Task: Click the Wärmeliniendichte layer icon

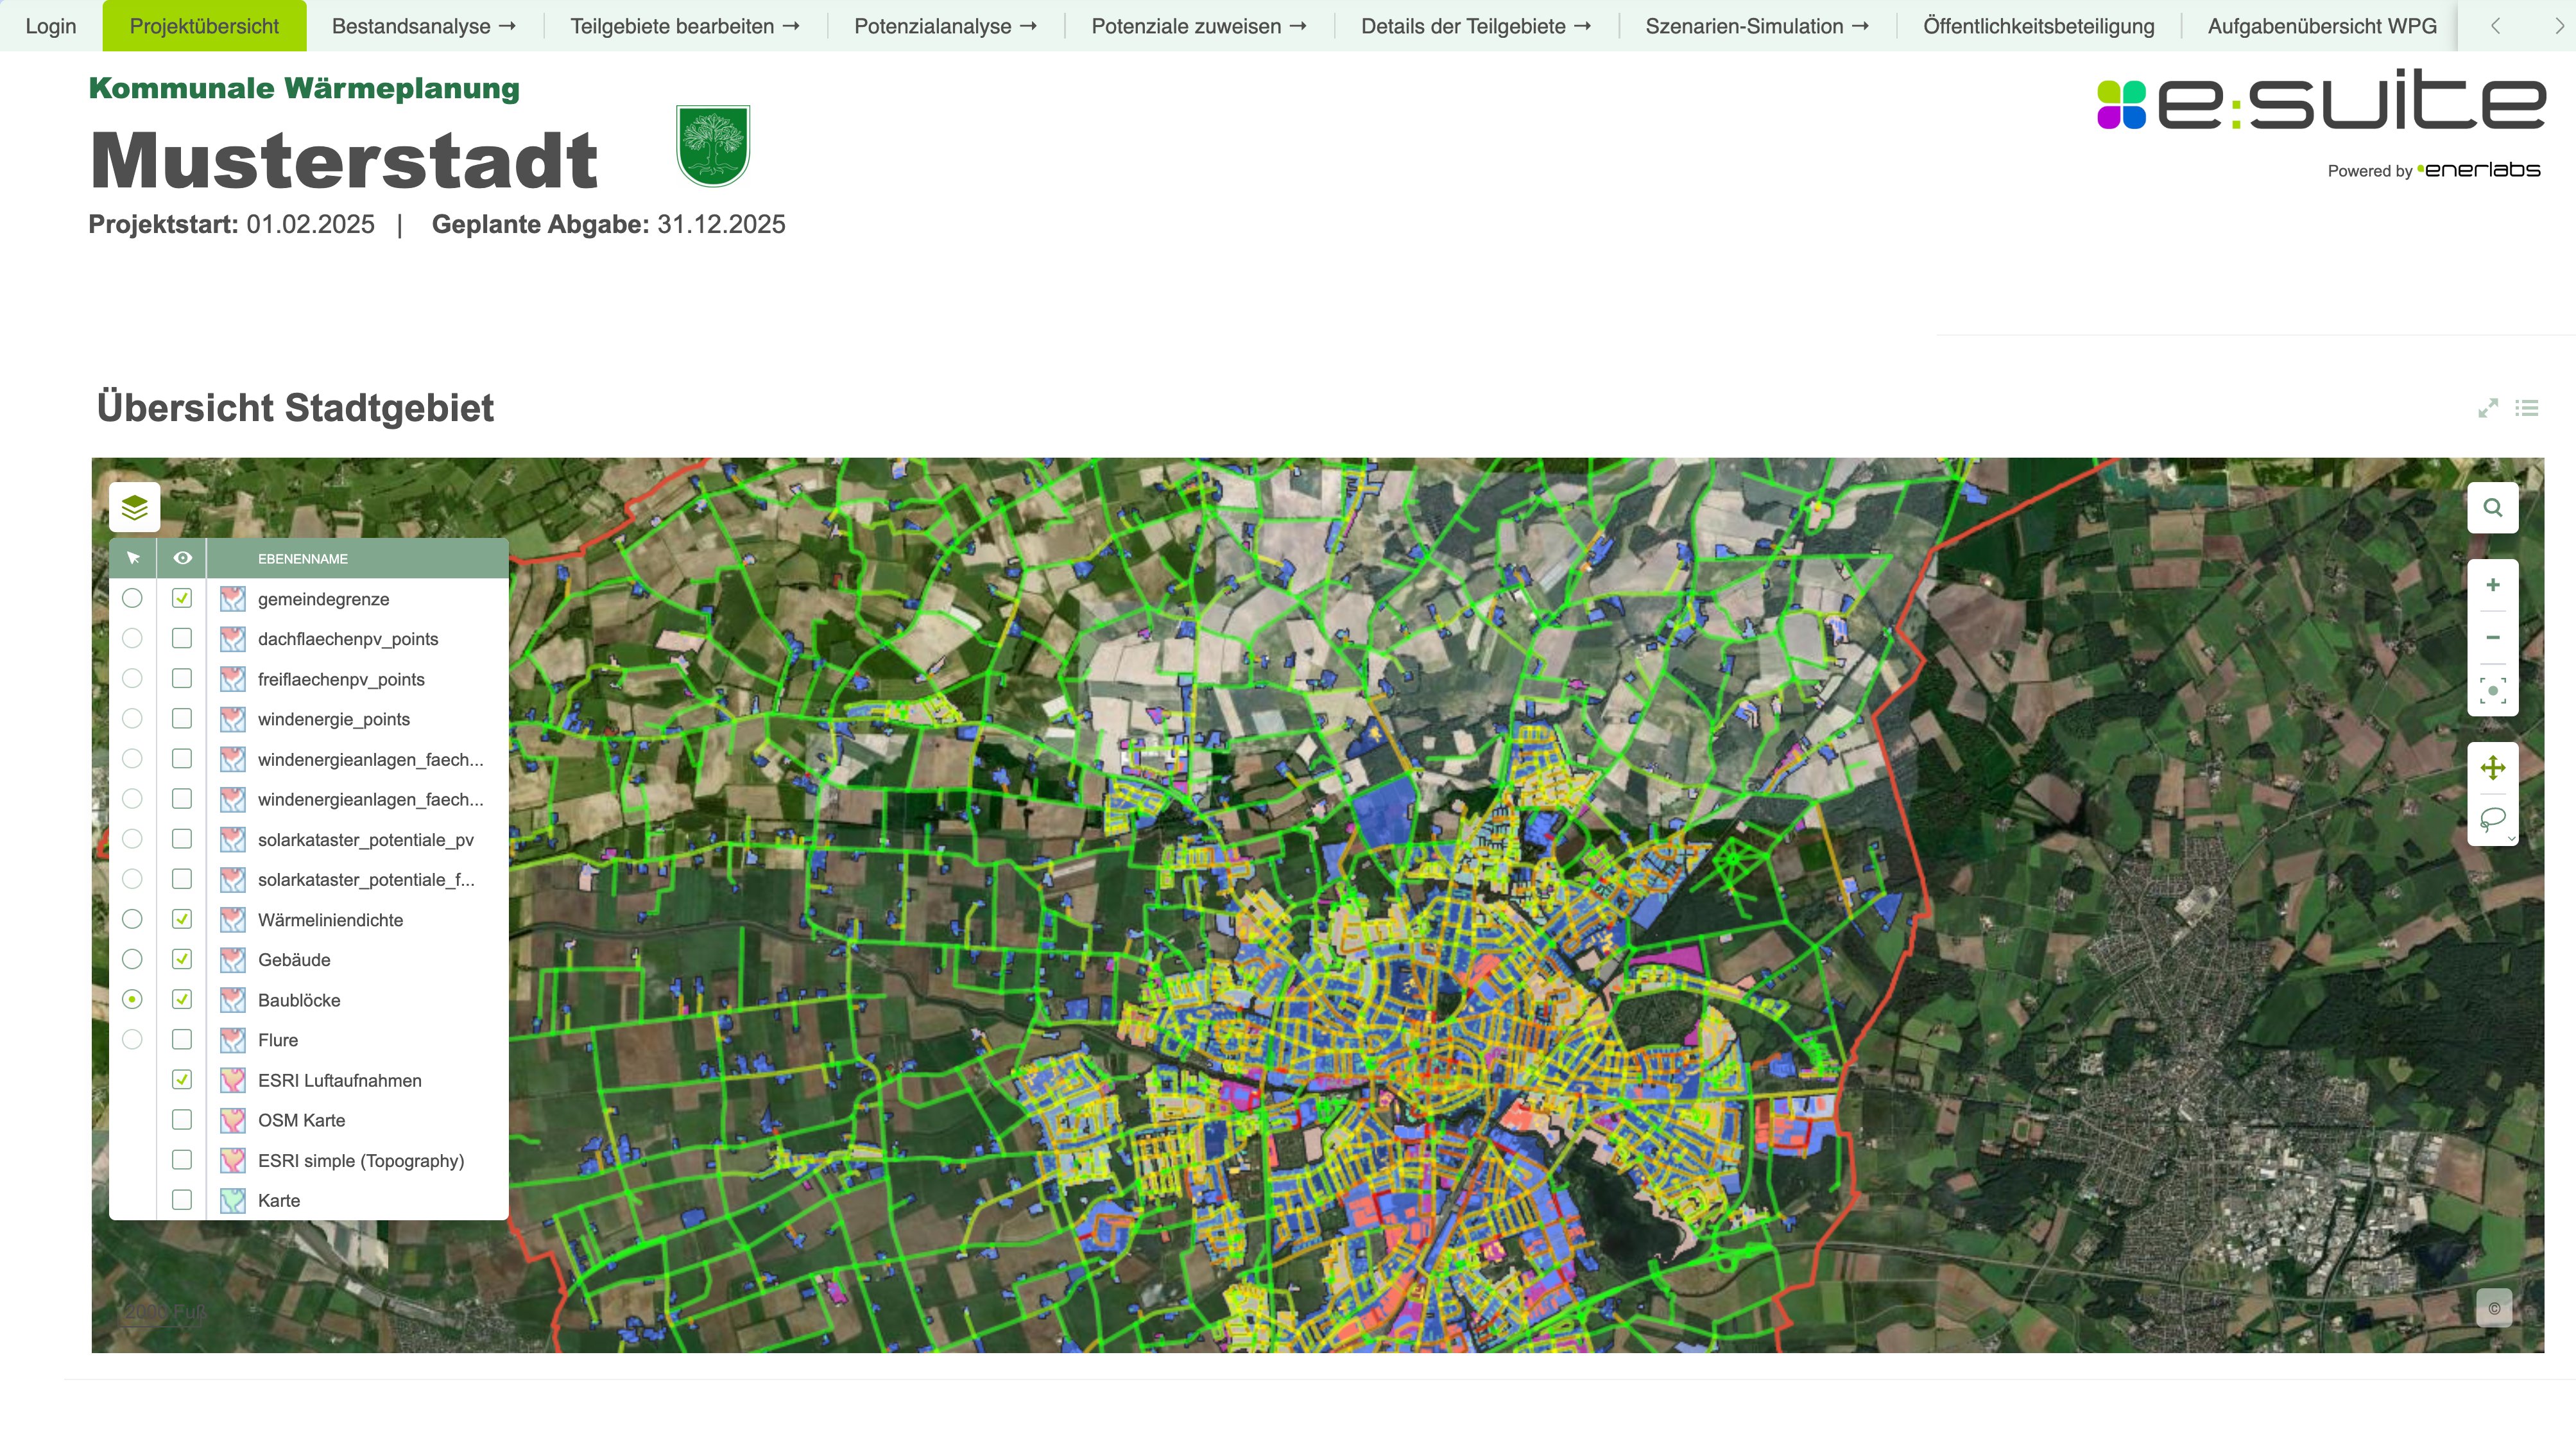Action: [x=232, y=920]
